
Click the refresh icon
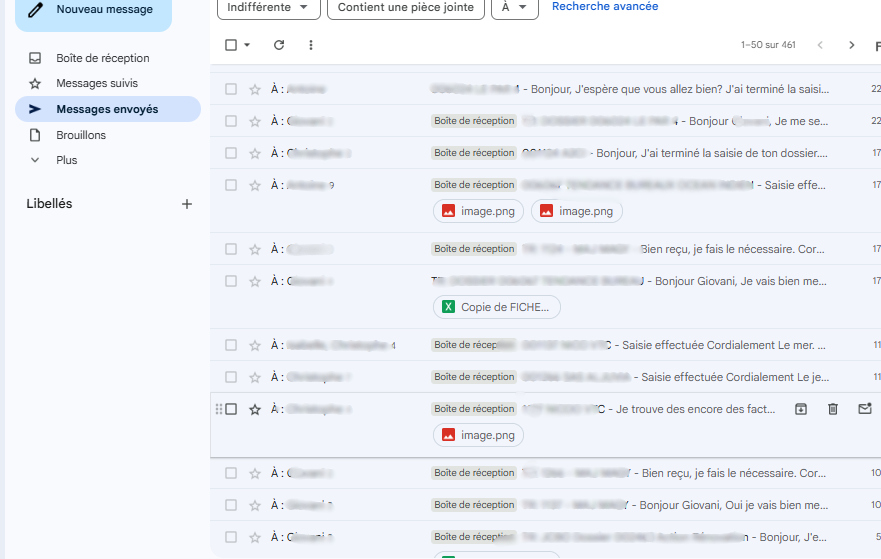pos(279,45)
